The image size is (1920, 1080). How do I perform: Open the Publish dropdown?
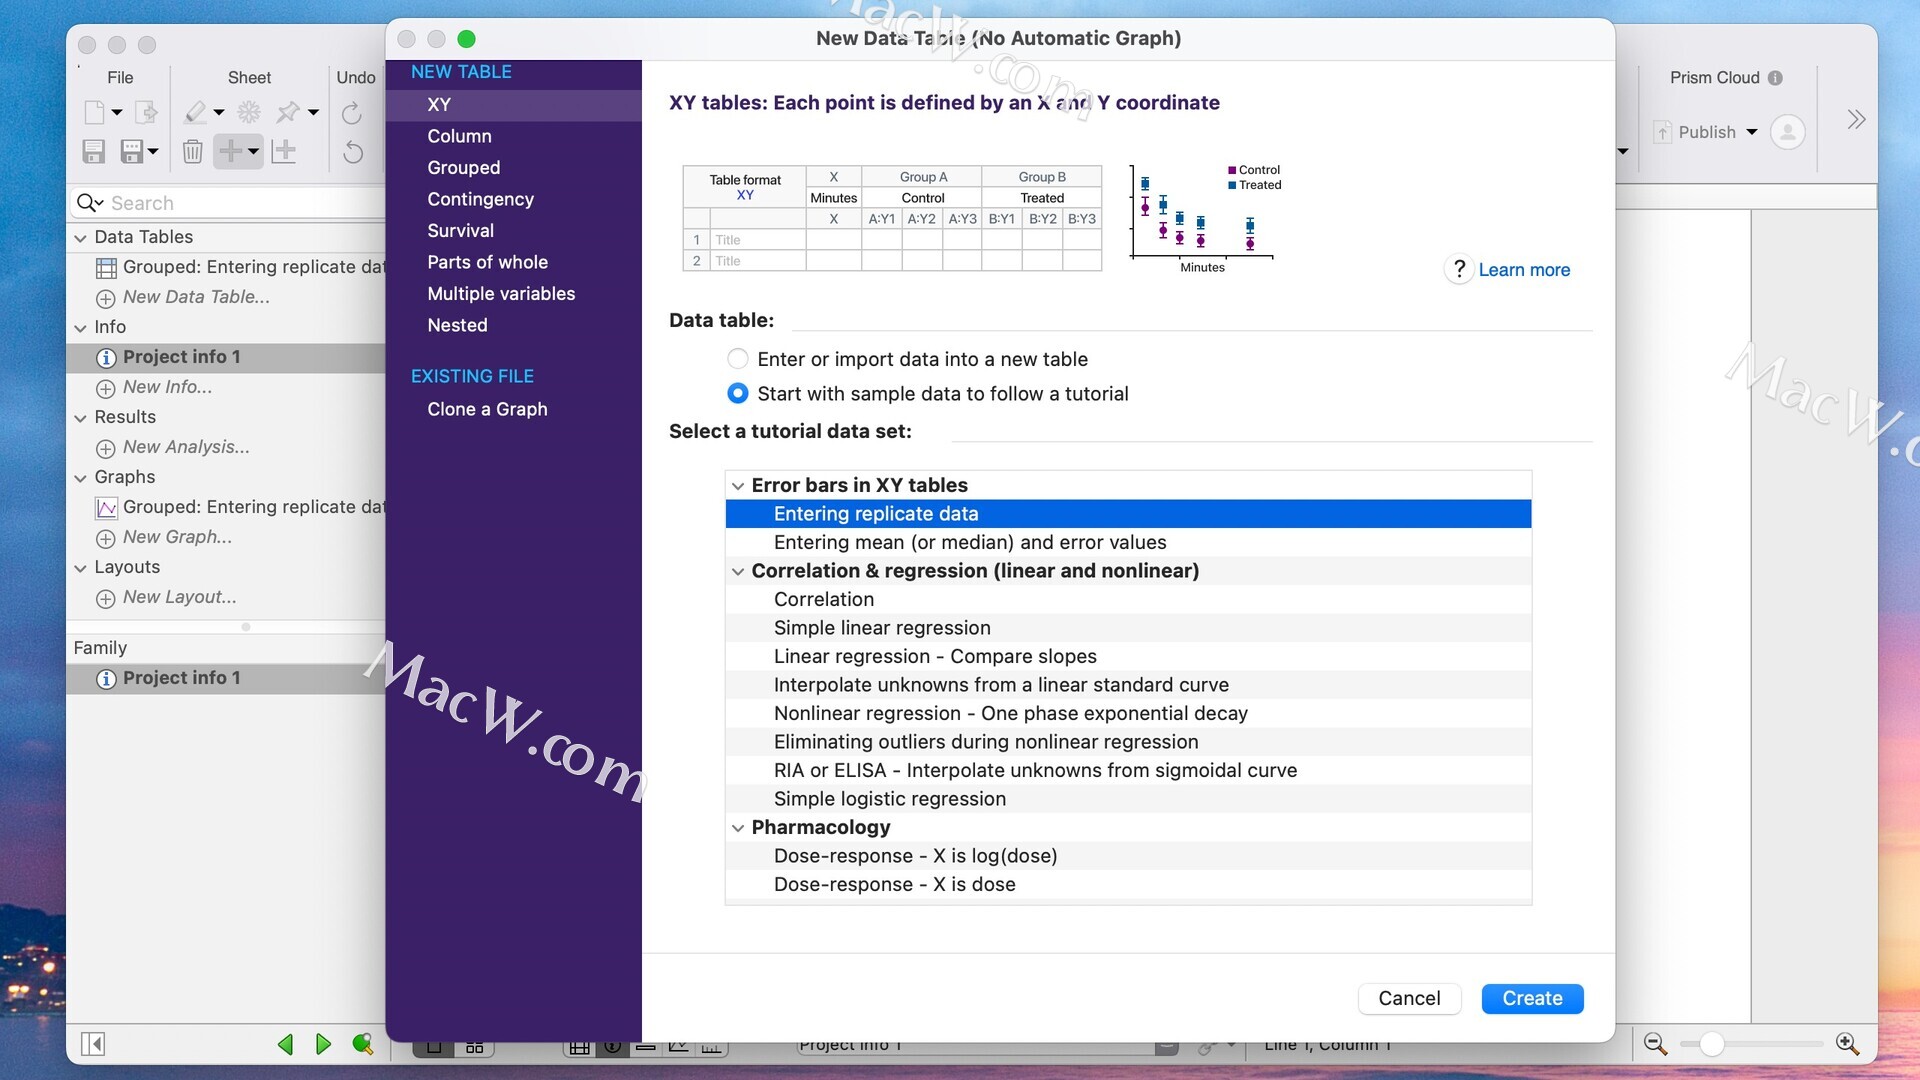(1752, 132)
